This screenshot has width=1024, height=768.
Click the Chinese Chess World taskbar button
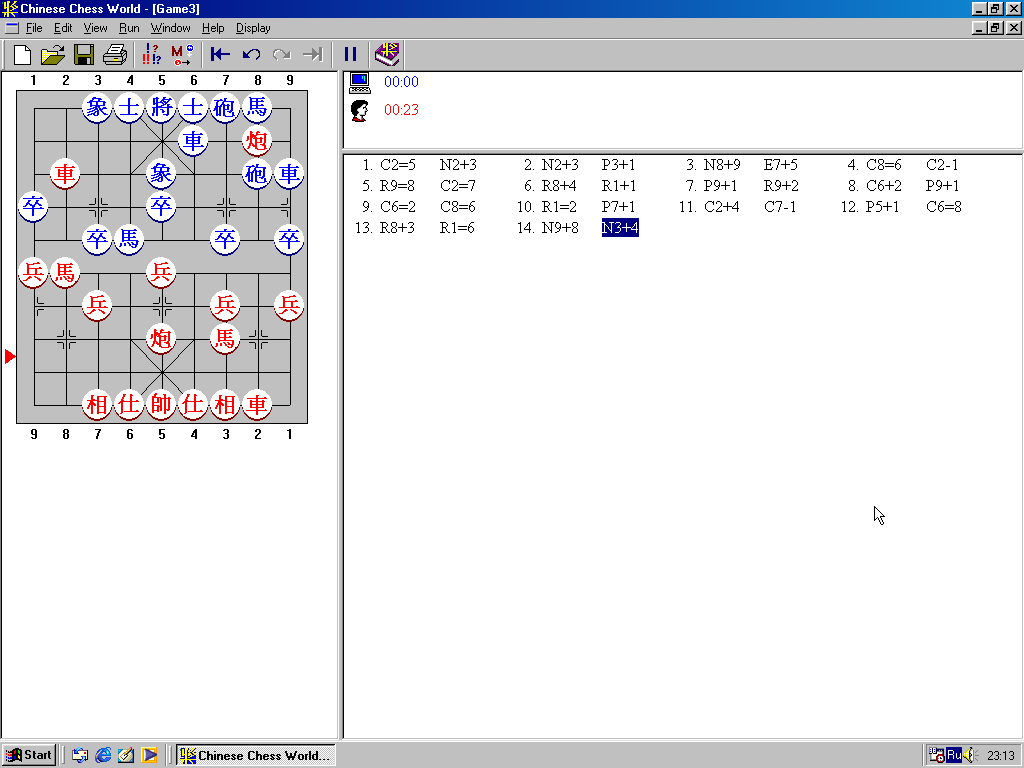click(x=255, y=755)
